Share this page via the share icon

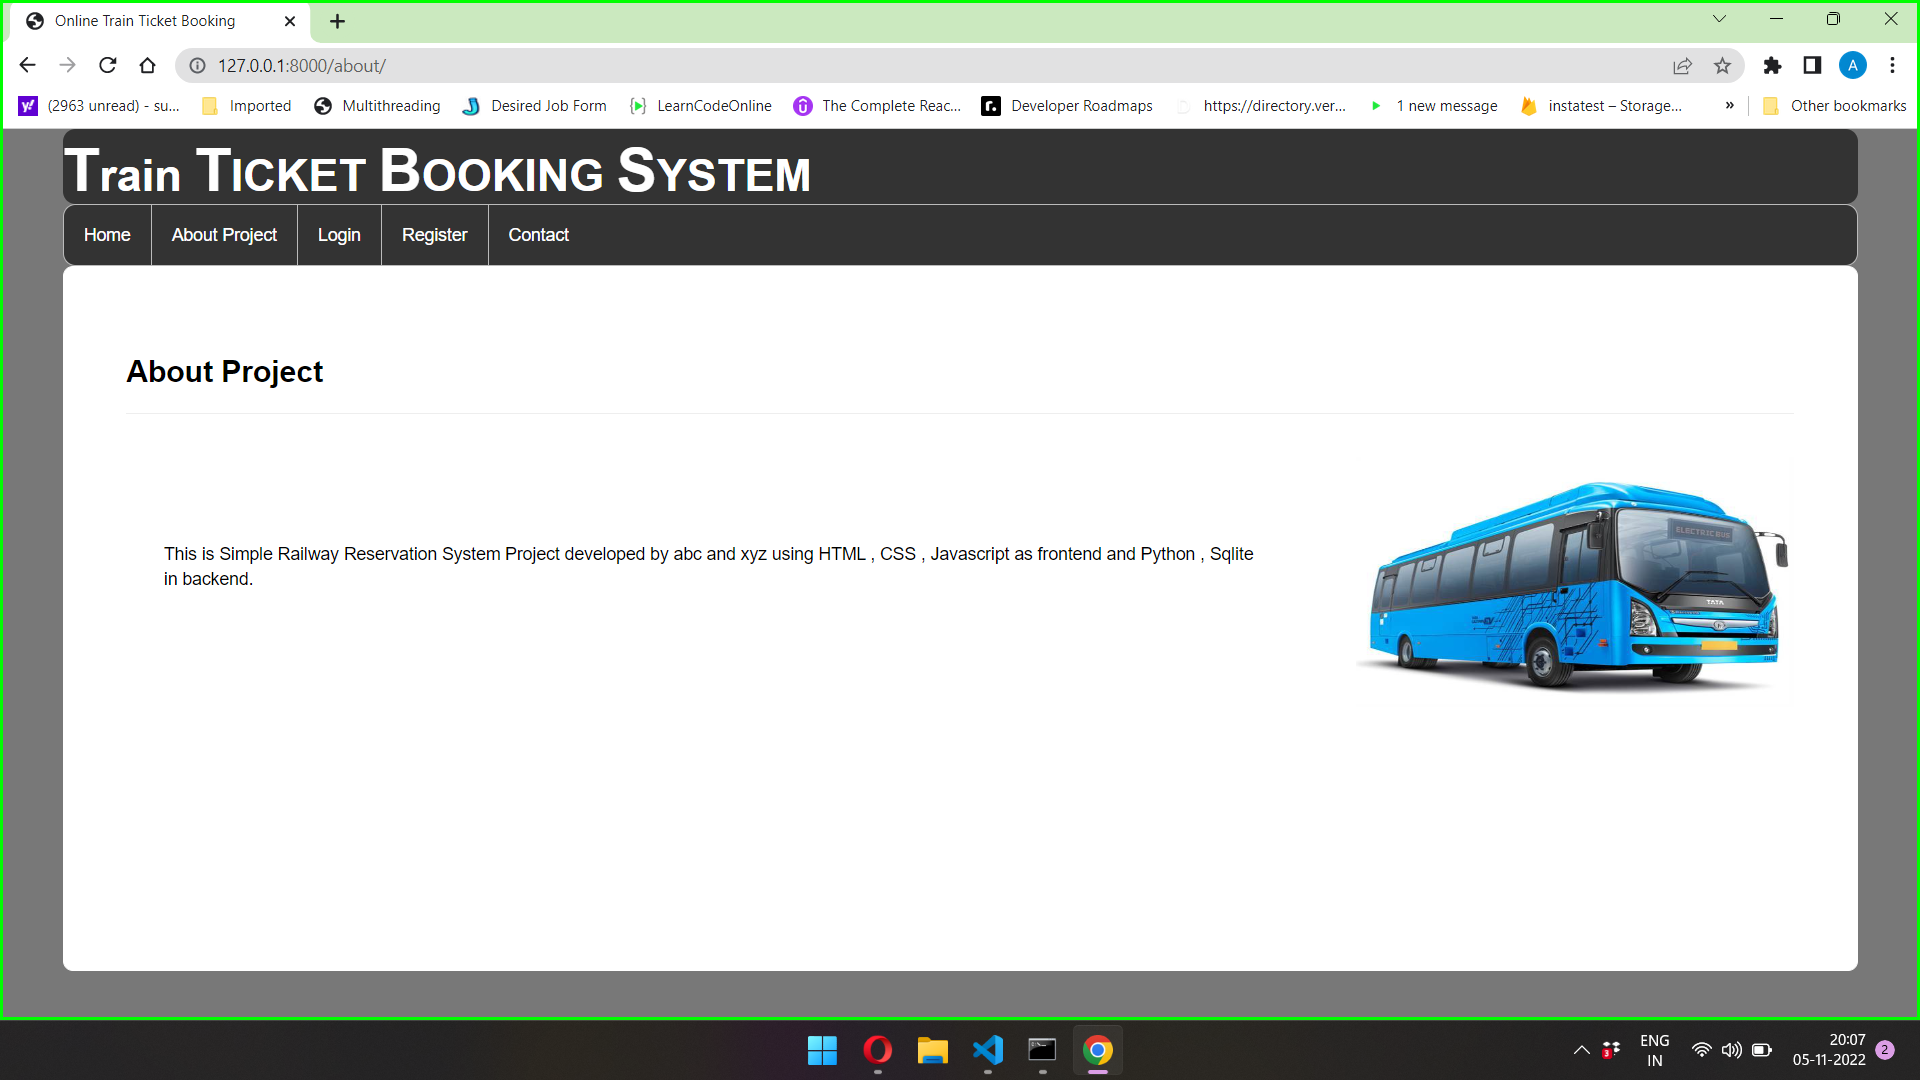click(1682, 66)
